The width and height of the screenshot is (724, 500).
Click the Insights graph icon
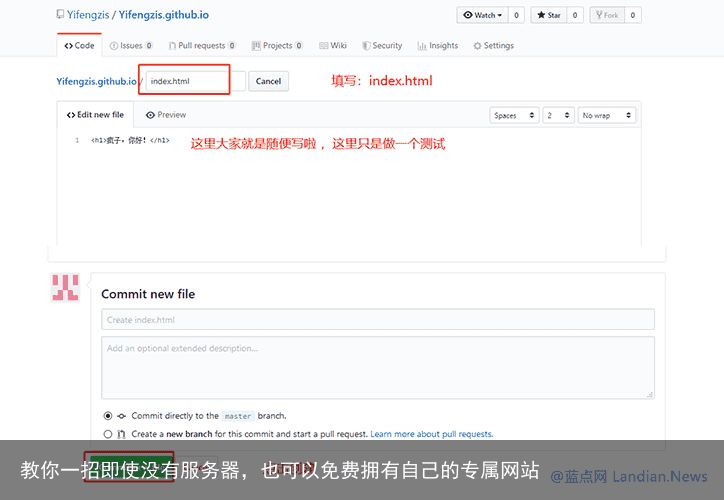[422, 46]
